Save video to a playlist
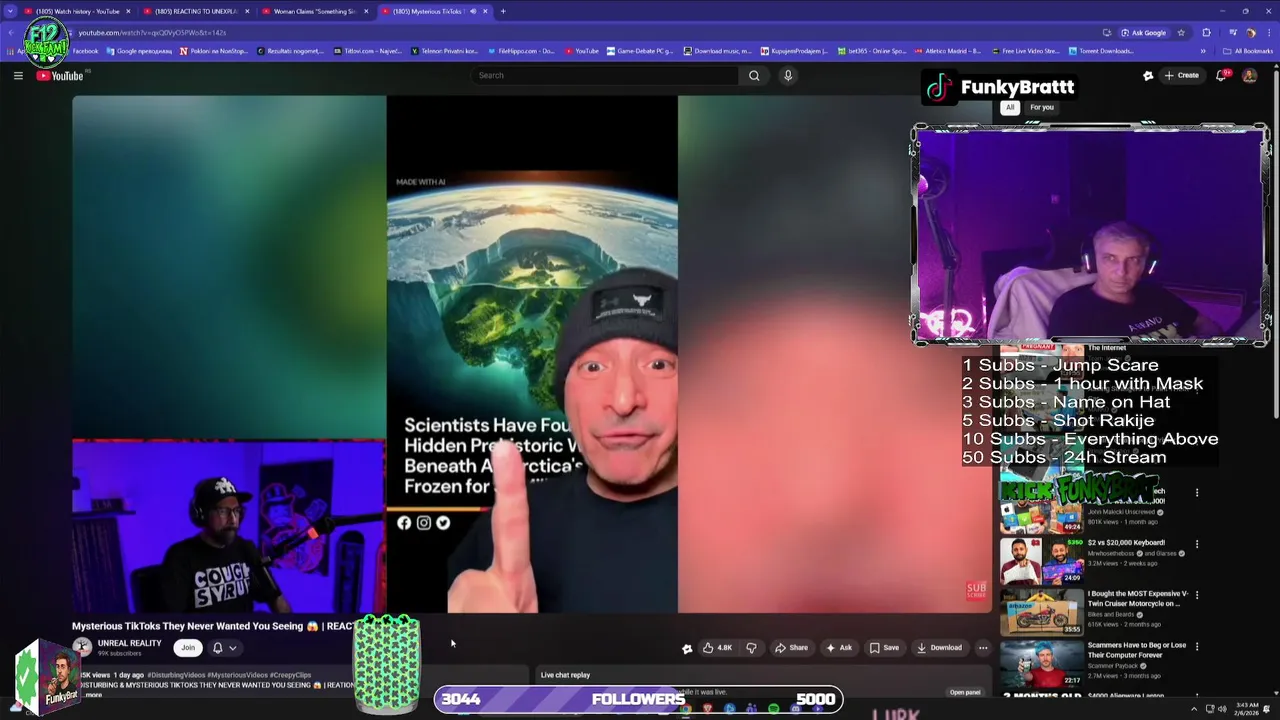The width and height of the screenshot is (1280, 720). (x=884, y=647)
